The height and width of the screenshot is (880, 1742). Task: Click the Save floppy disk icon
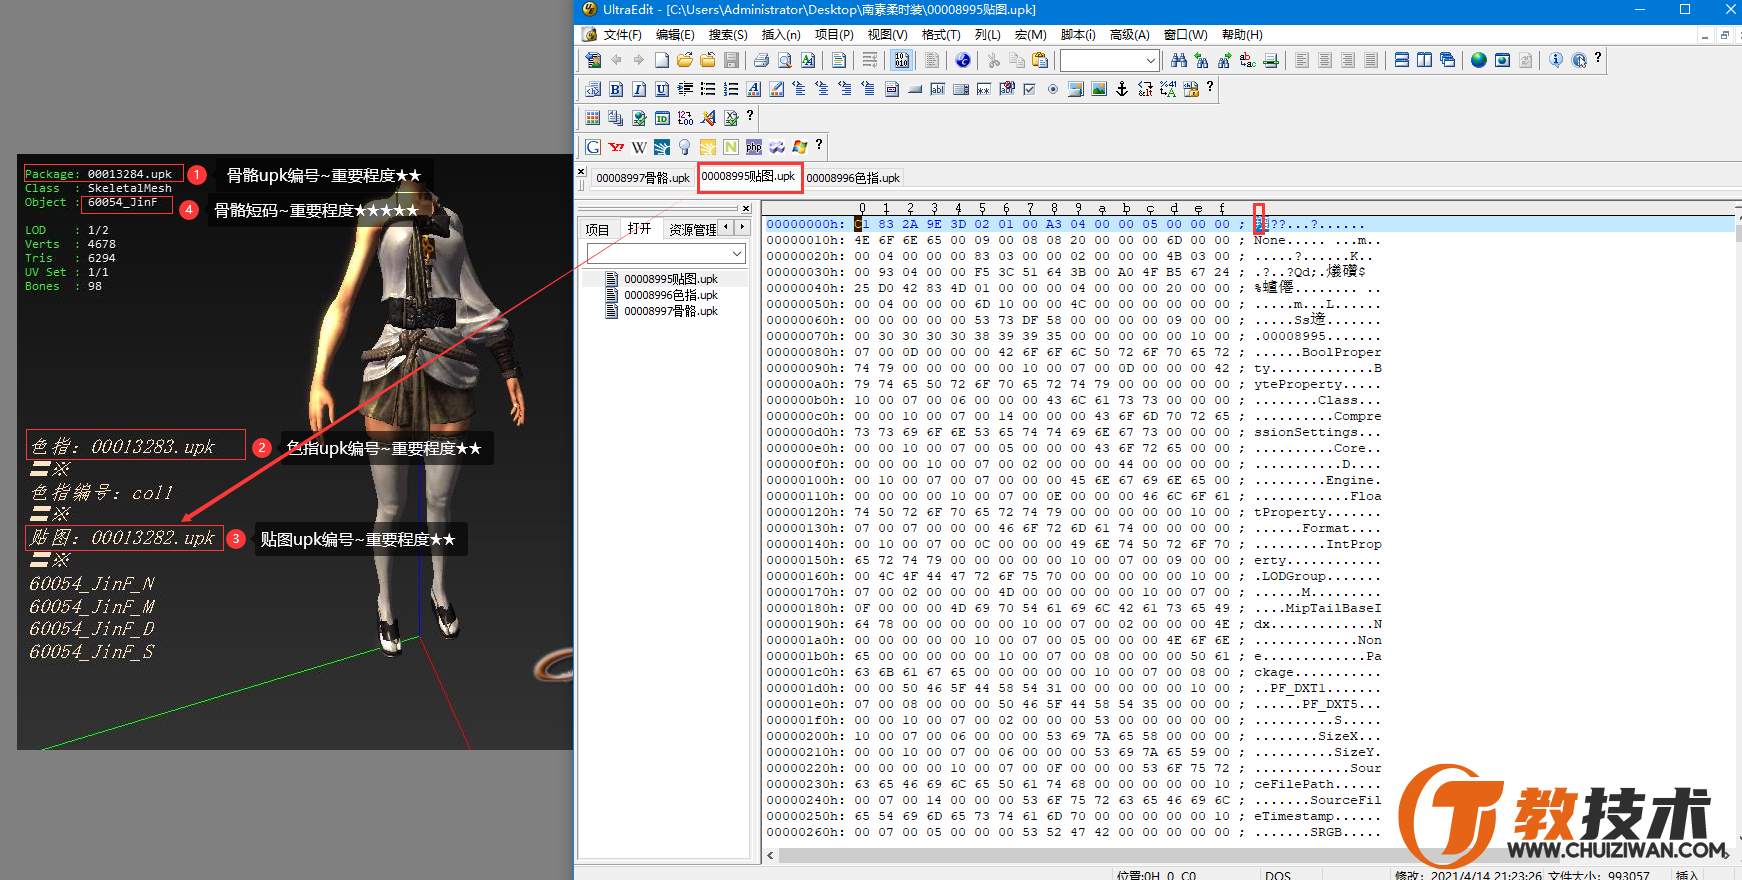pyautogui.click(x=731, y=61)
